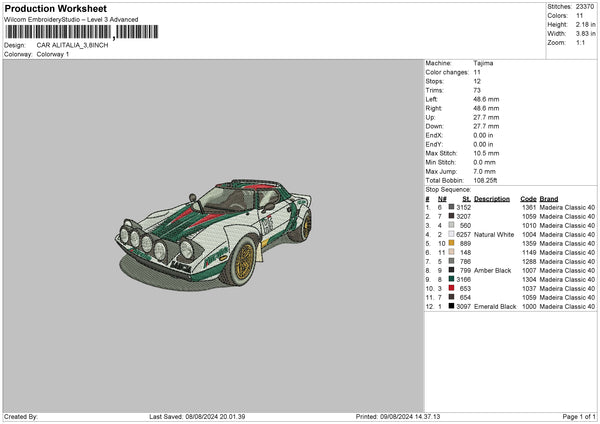
Task: Select the Emerald Black color swatch
Action: [x=452, y=306]
